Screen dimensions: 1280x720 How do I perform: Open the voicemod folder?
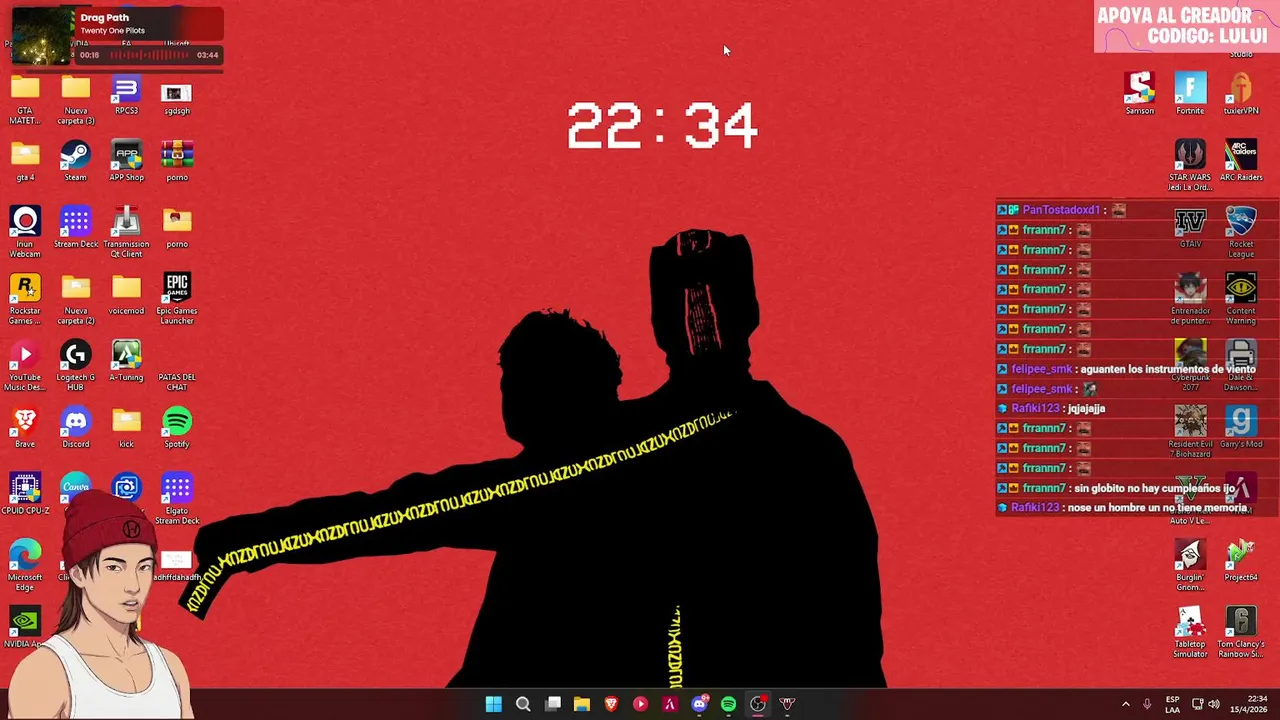click(x=126, y=295)
